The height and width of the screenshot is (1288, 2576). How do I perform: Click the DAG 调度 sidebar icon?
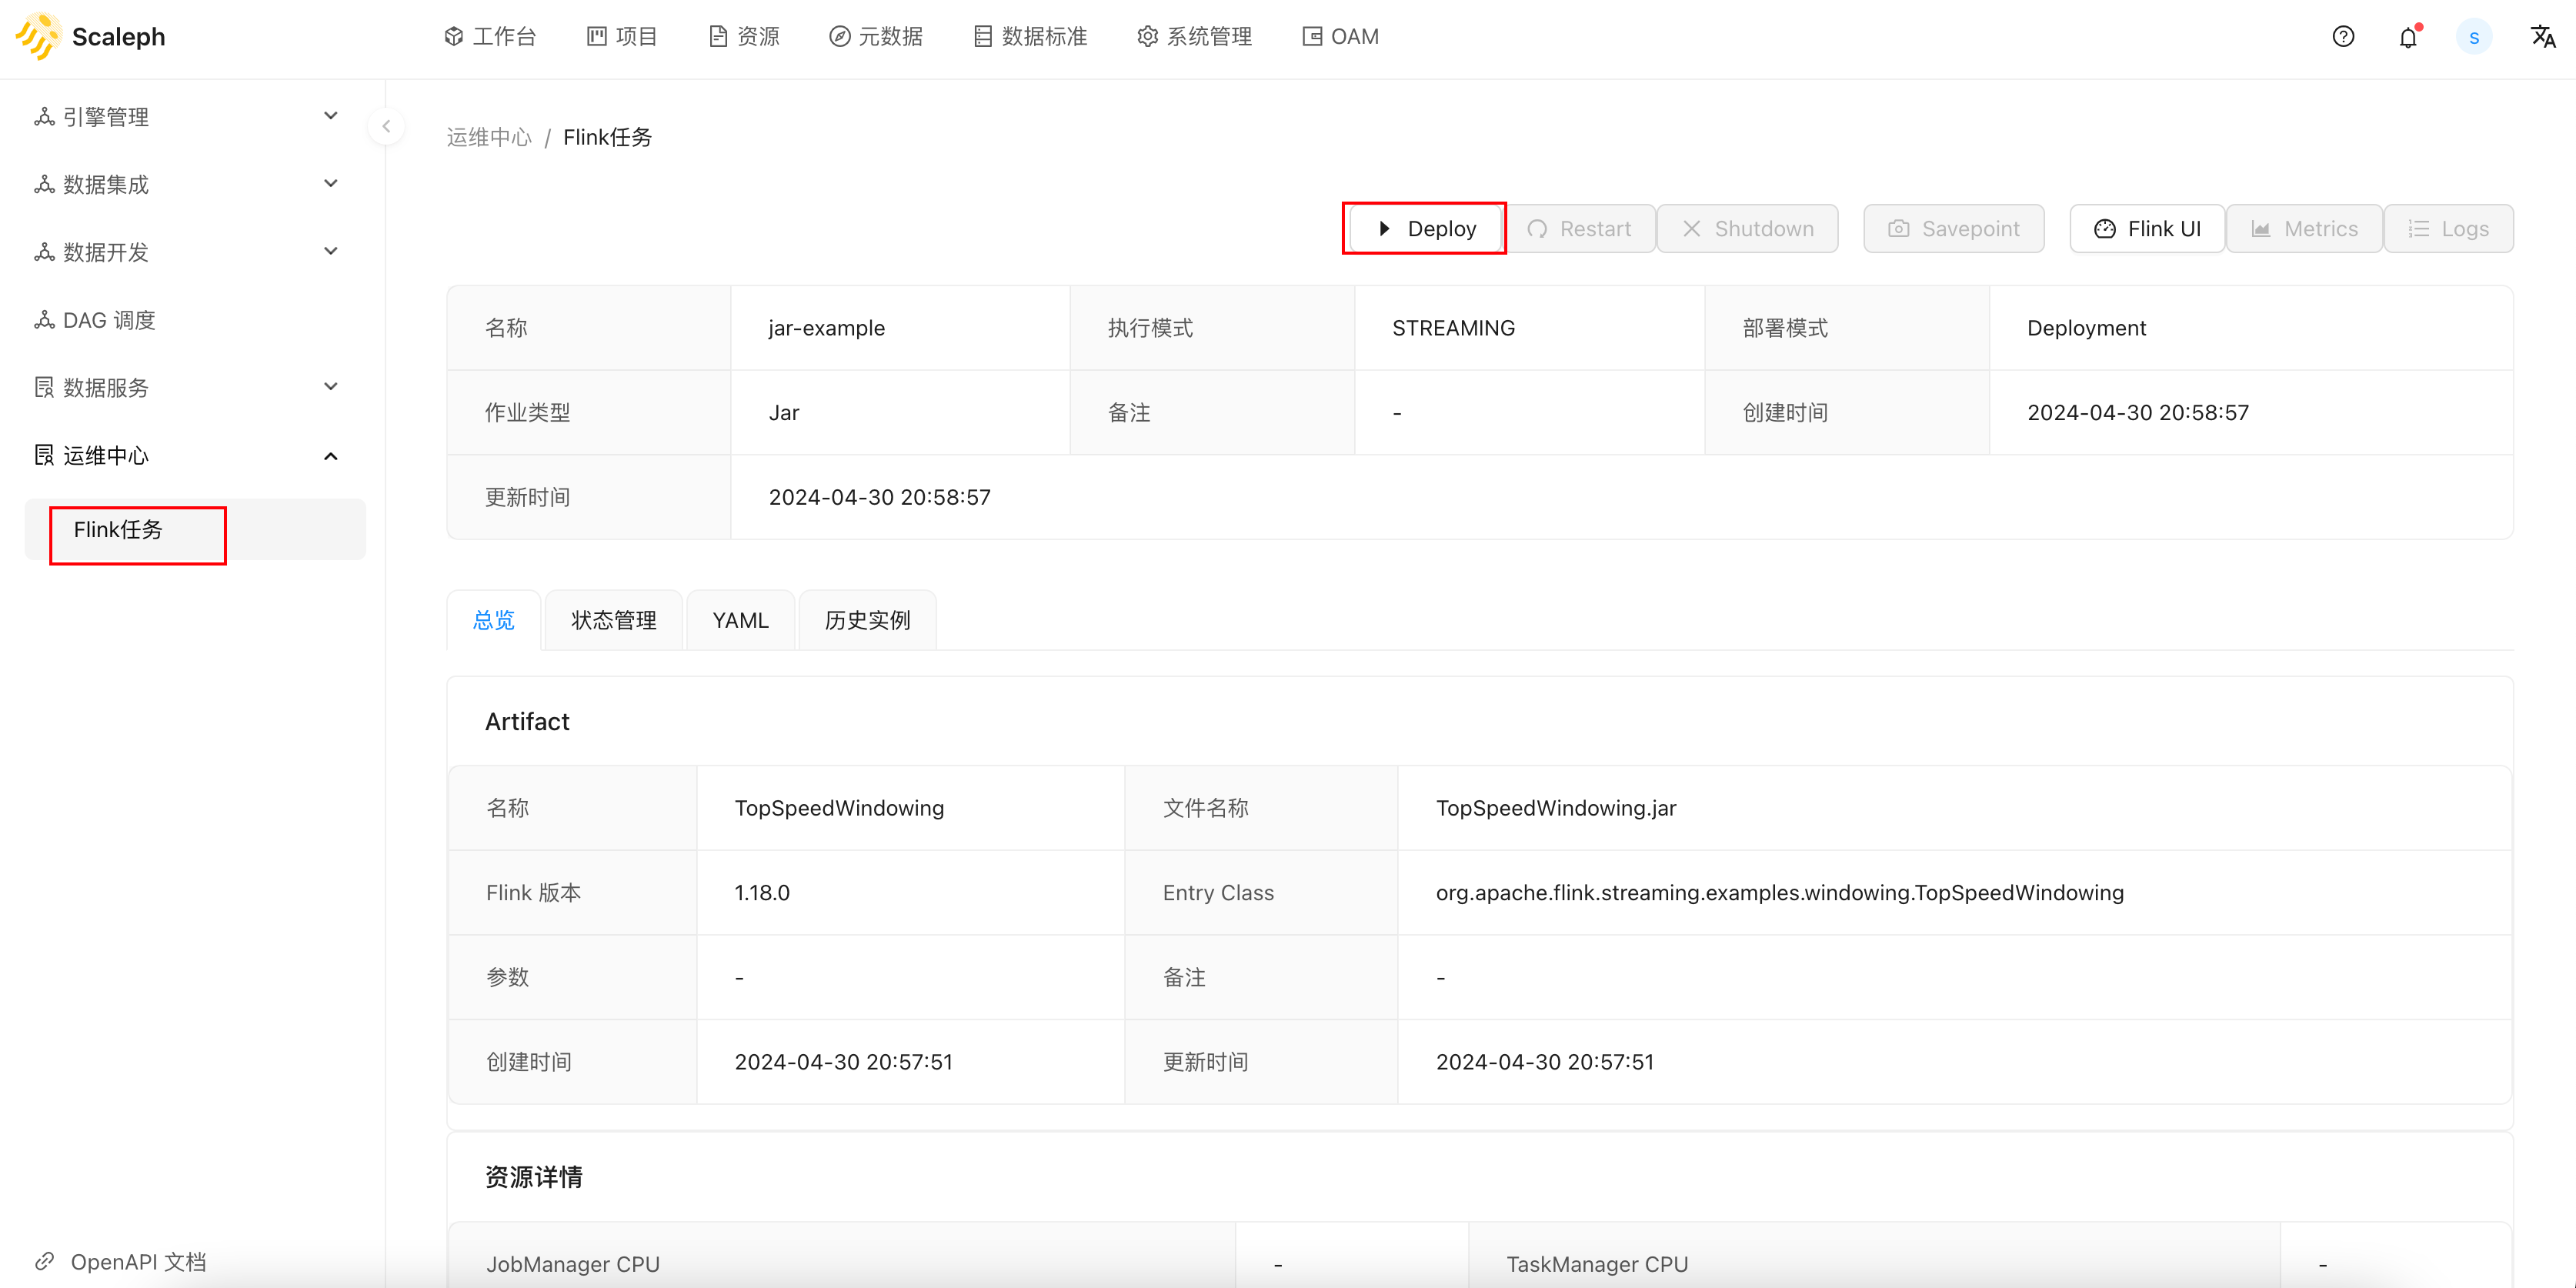[x=44, y=320]
